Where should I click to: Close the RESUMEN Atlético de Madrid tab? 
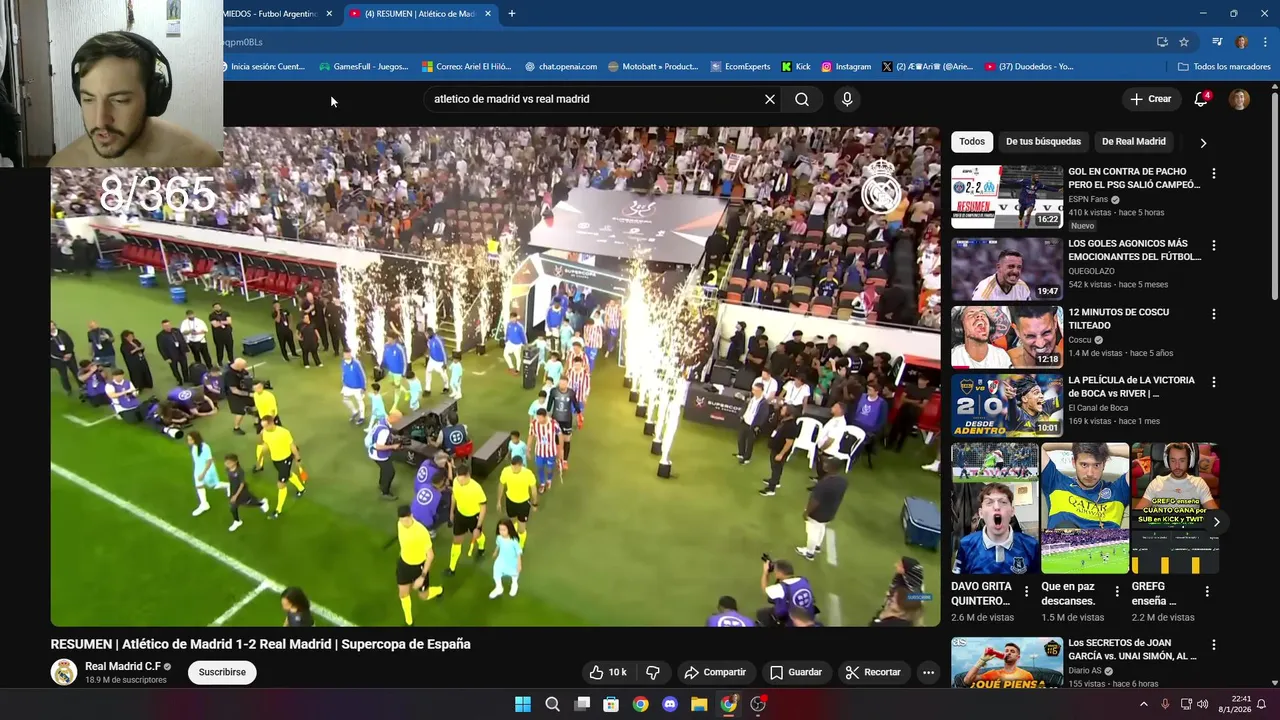point(488,14)
